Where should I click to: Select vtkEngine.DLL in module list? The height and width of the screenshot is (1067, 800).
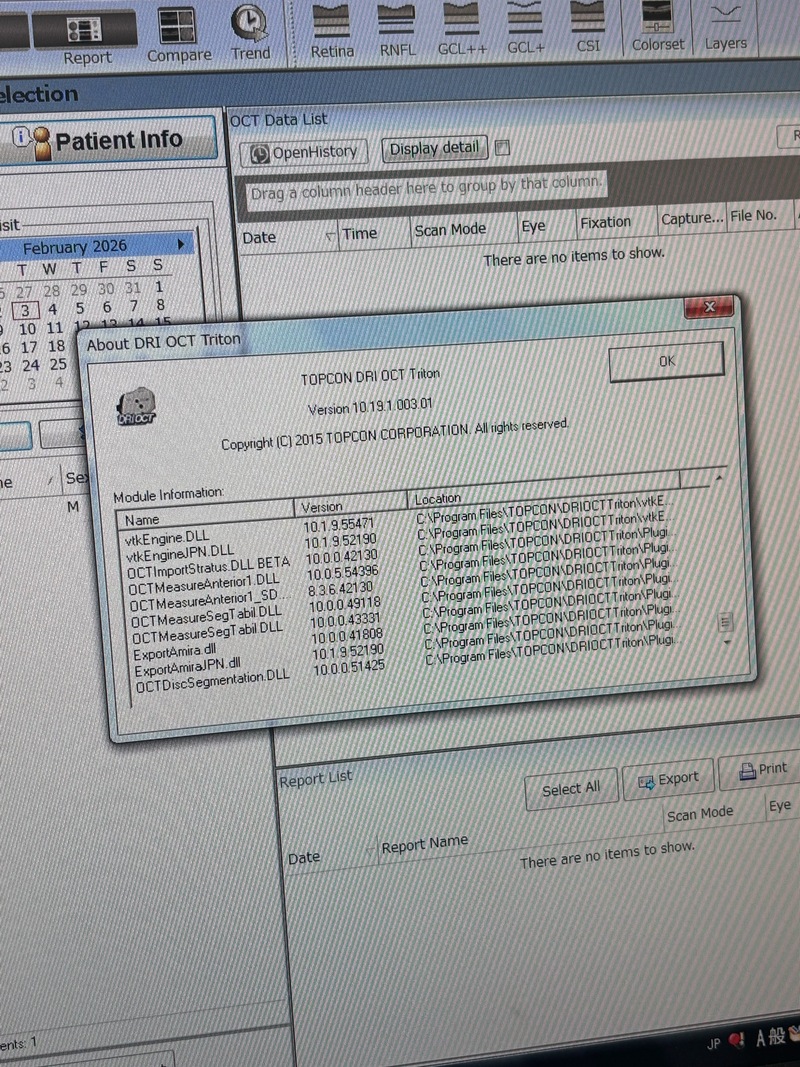(x=167, y=538)
